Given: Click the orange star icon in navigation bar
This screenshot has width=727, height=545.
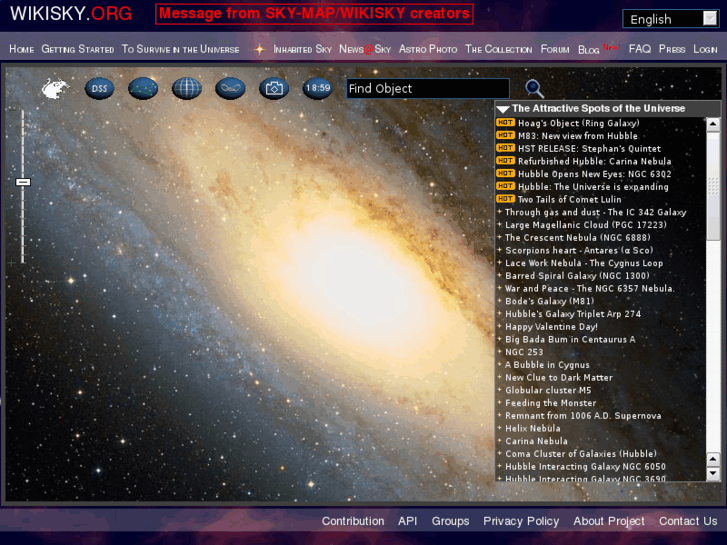Looking at the screenshot, I should pyautogui.click(x=259, y=49).
